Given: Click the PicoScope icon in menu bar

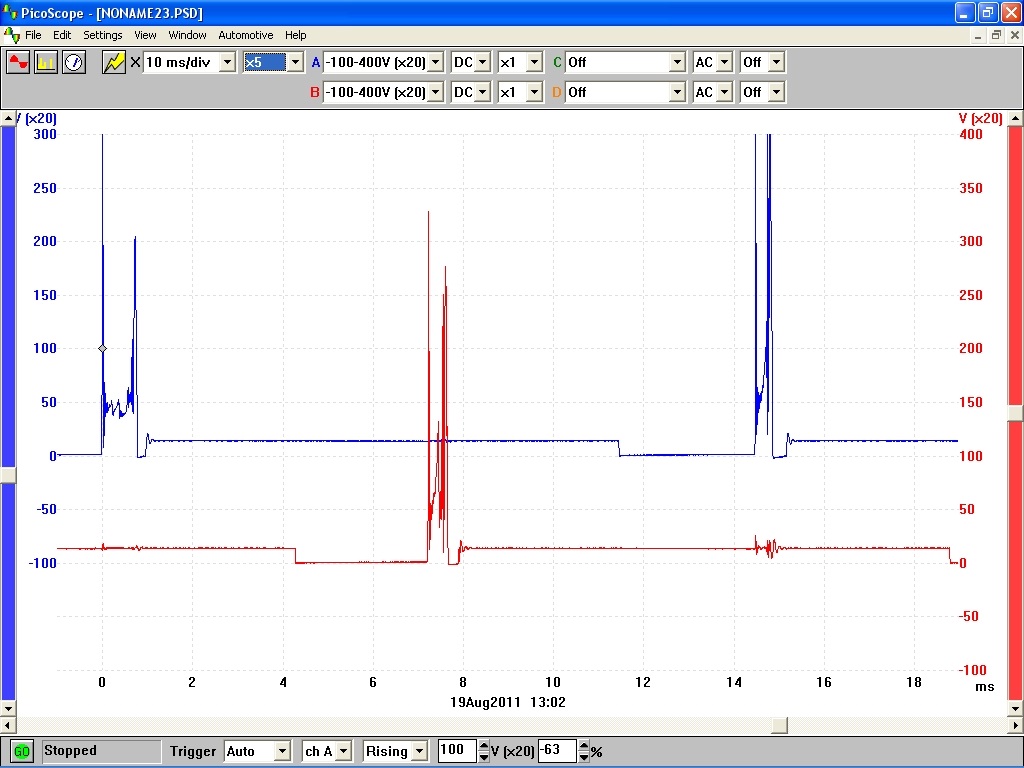Looking at the screenshot, I should pos(11,35).
